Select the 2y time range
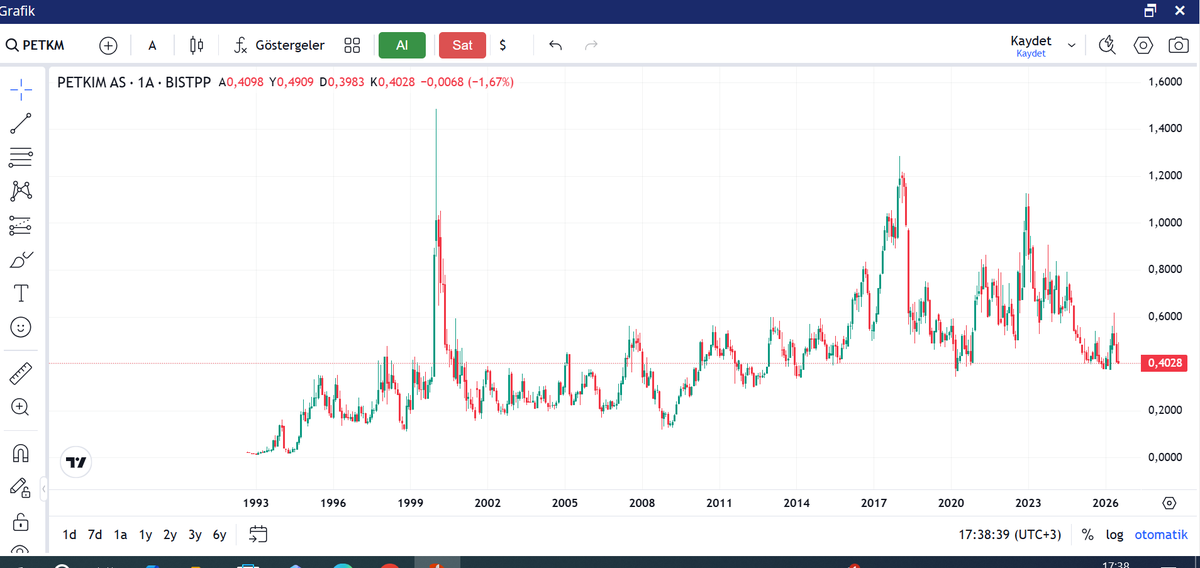The height and width of the screenshot is (568, 1200). coord(170,534)
